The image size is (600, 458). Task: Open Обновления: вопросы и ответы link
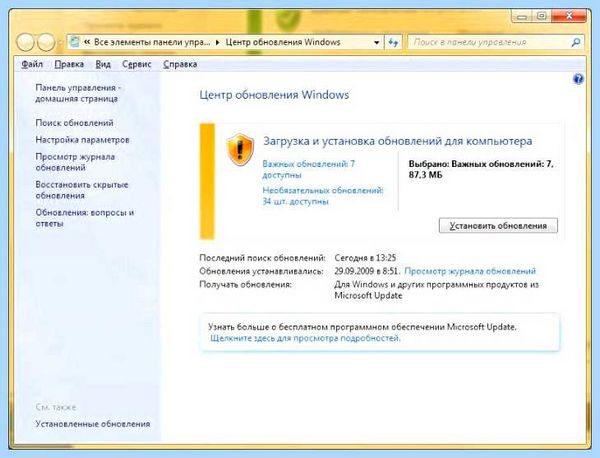[x=85, y=218]
